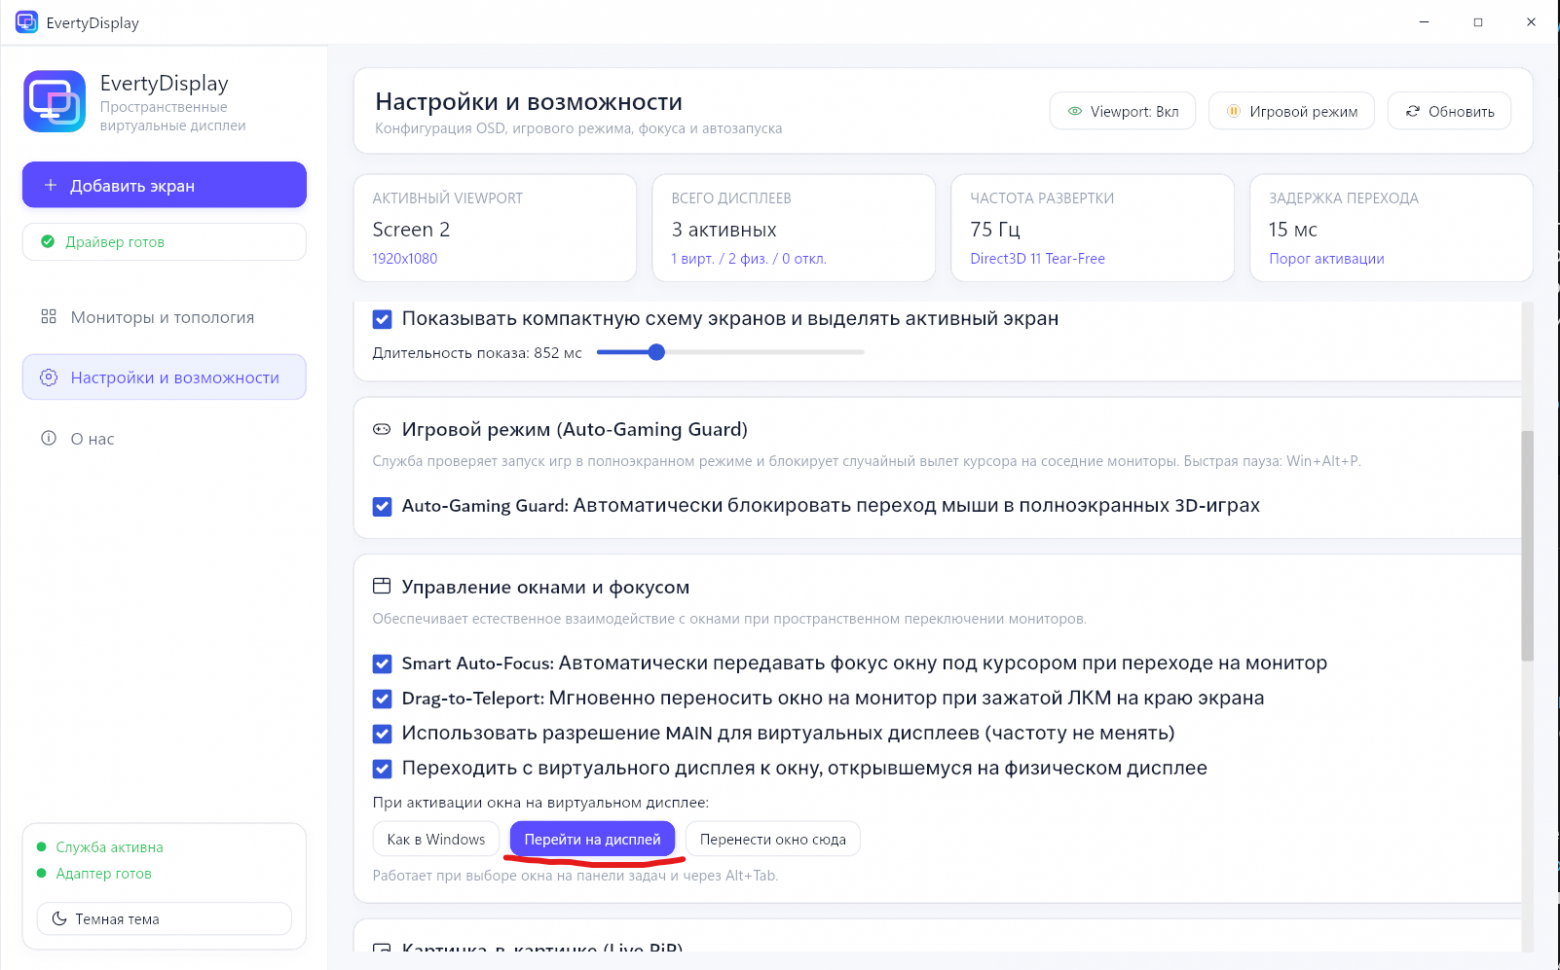Image resolution: width=1560 pixels, height=970 pixels.
Task: Switch to Темная тема
Action: coord(164,918)
